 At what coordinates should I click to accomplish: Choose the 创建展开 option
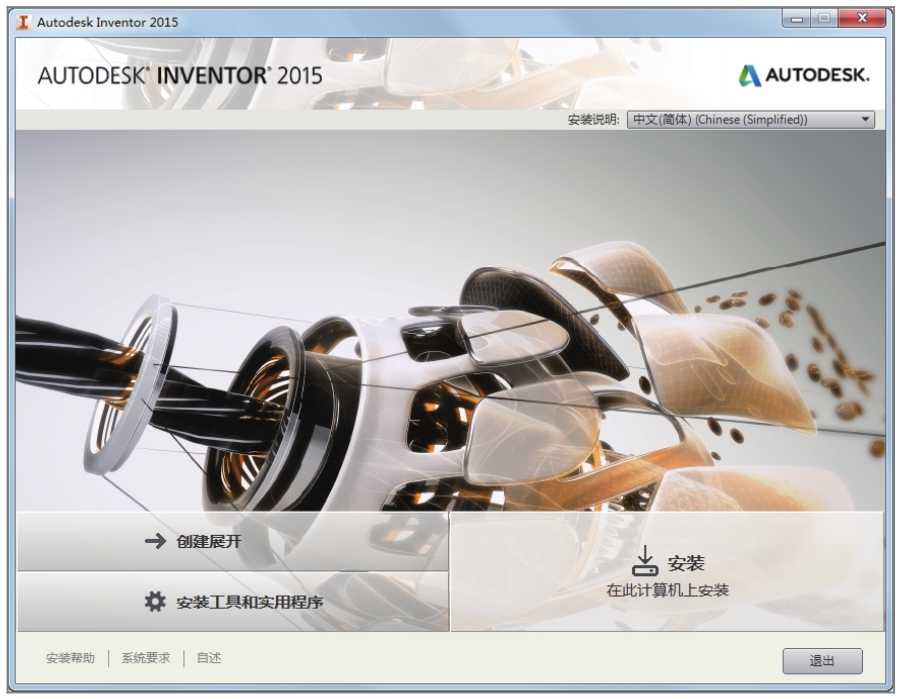click(x=209, y=541)
